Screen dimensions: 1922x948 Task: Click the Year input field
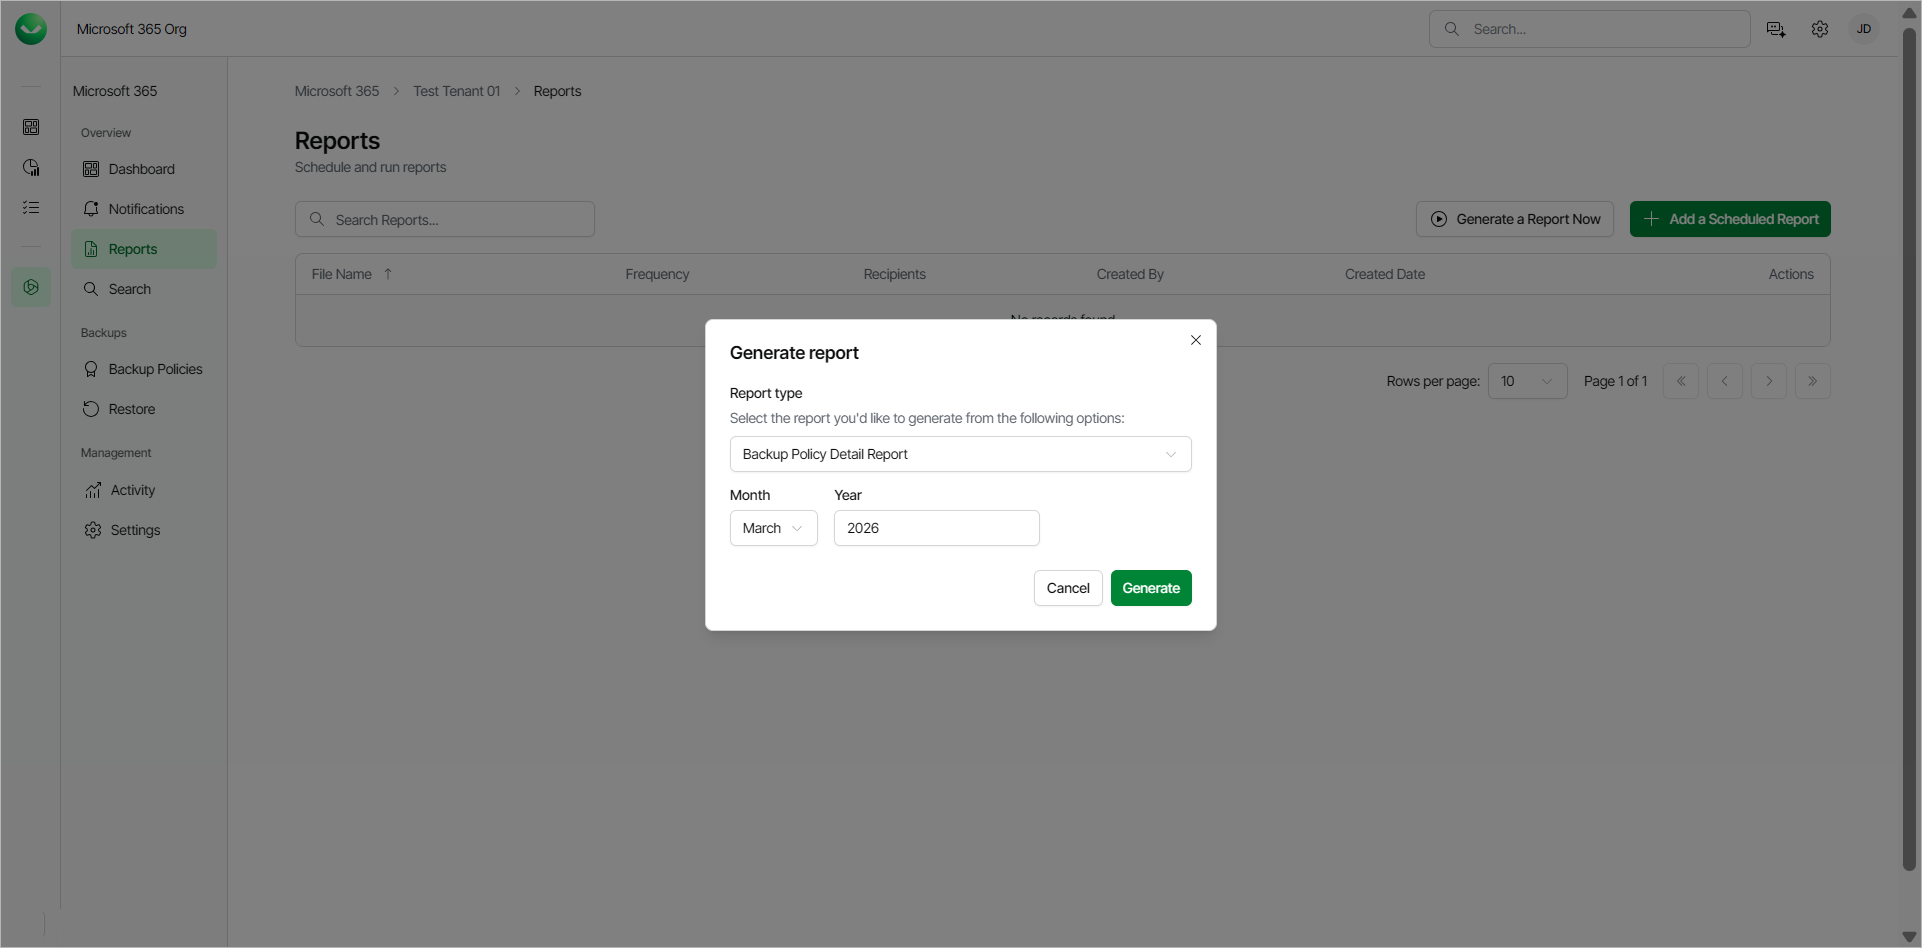click(x=936, y=528)
